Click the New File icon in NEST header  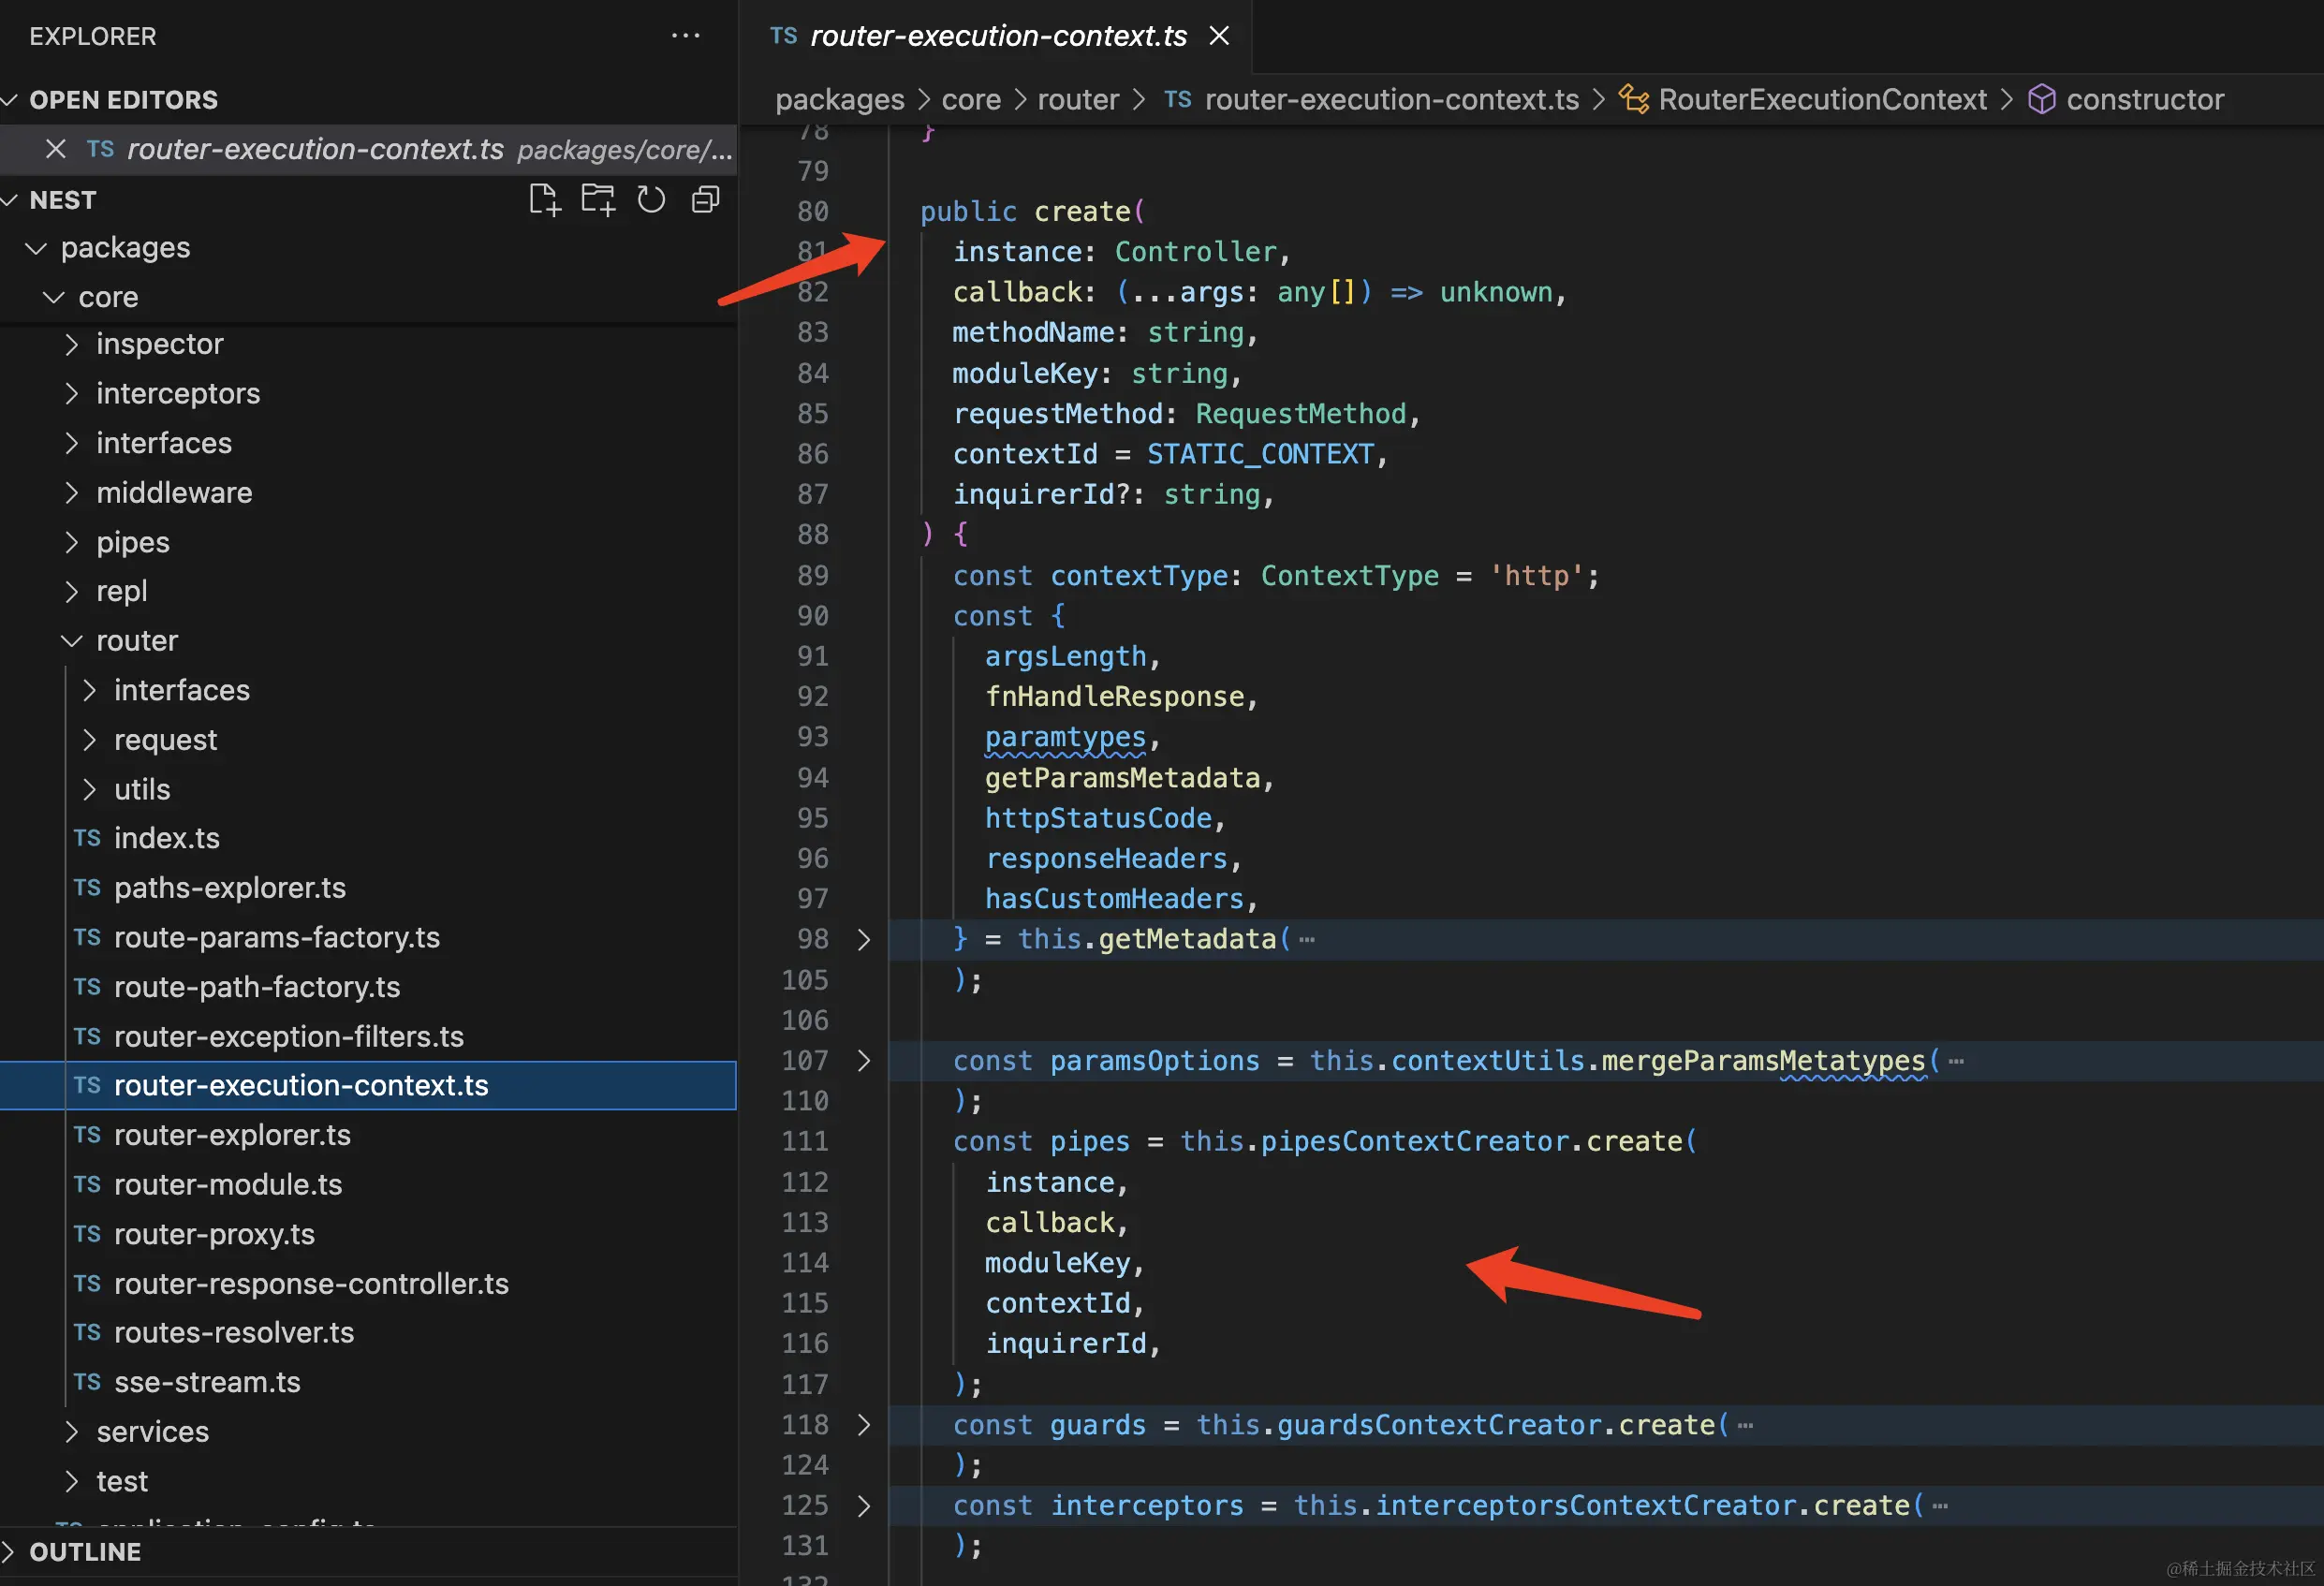(544, 200)
